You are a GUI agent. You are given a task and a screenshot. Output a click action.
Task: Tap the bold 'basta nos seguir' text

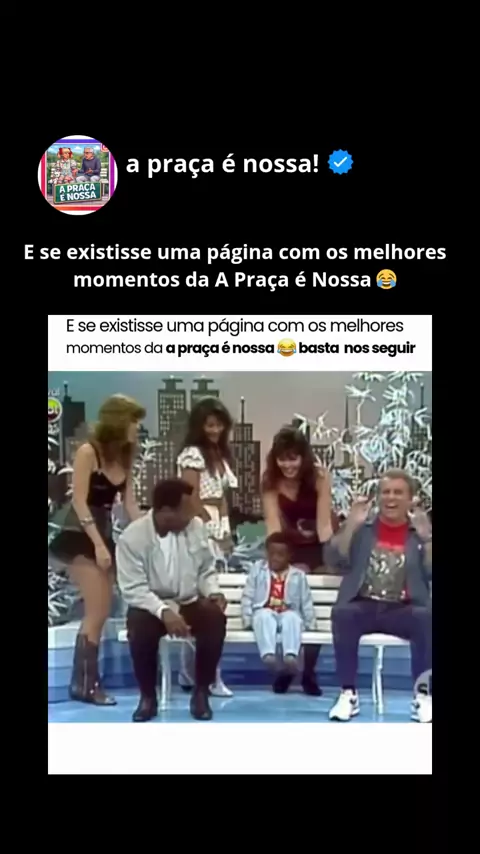pyautogui.click(x=357, y=347)
